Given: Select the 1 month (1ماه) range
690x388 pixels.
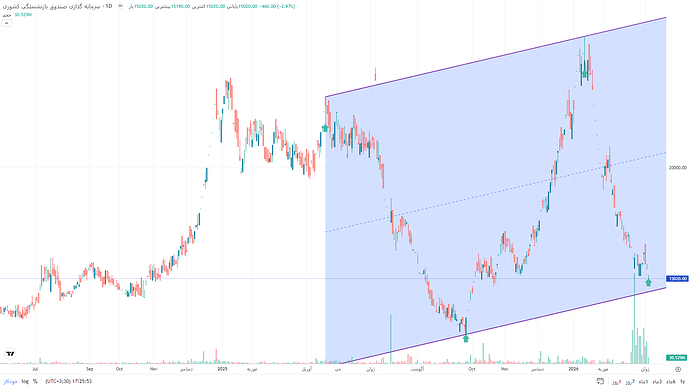Looking at the screenshot, I should click(644, 381).
